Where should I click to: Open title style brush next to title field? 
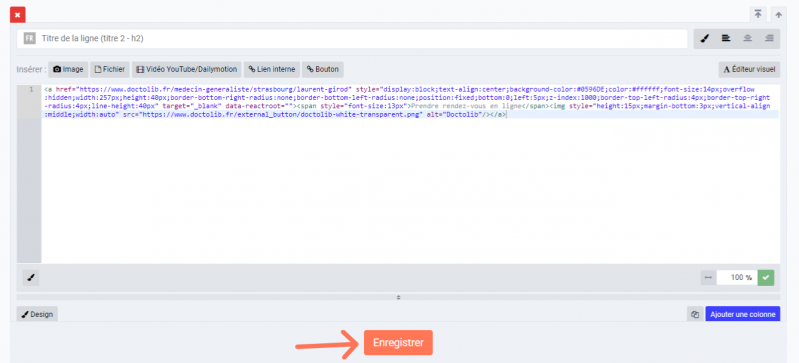[x=705, y=39]
